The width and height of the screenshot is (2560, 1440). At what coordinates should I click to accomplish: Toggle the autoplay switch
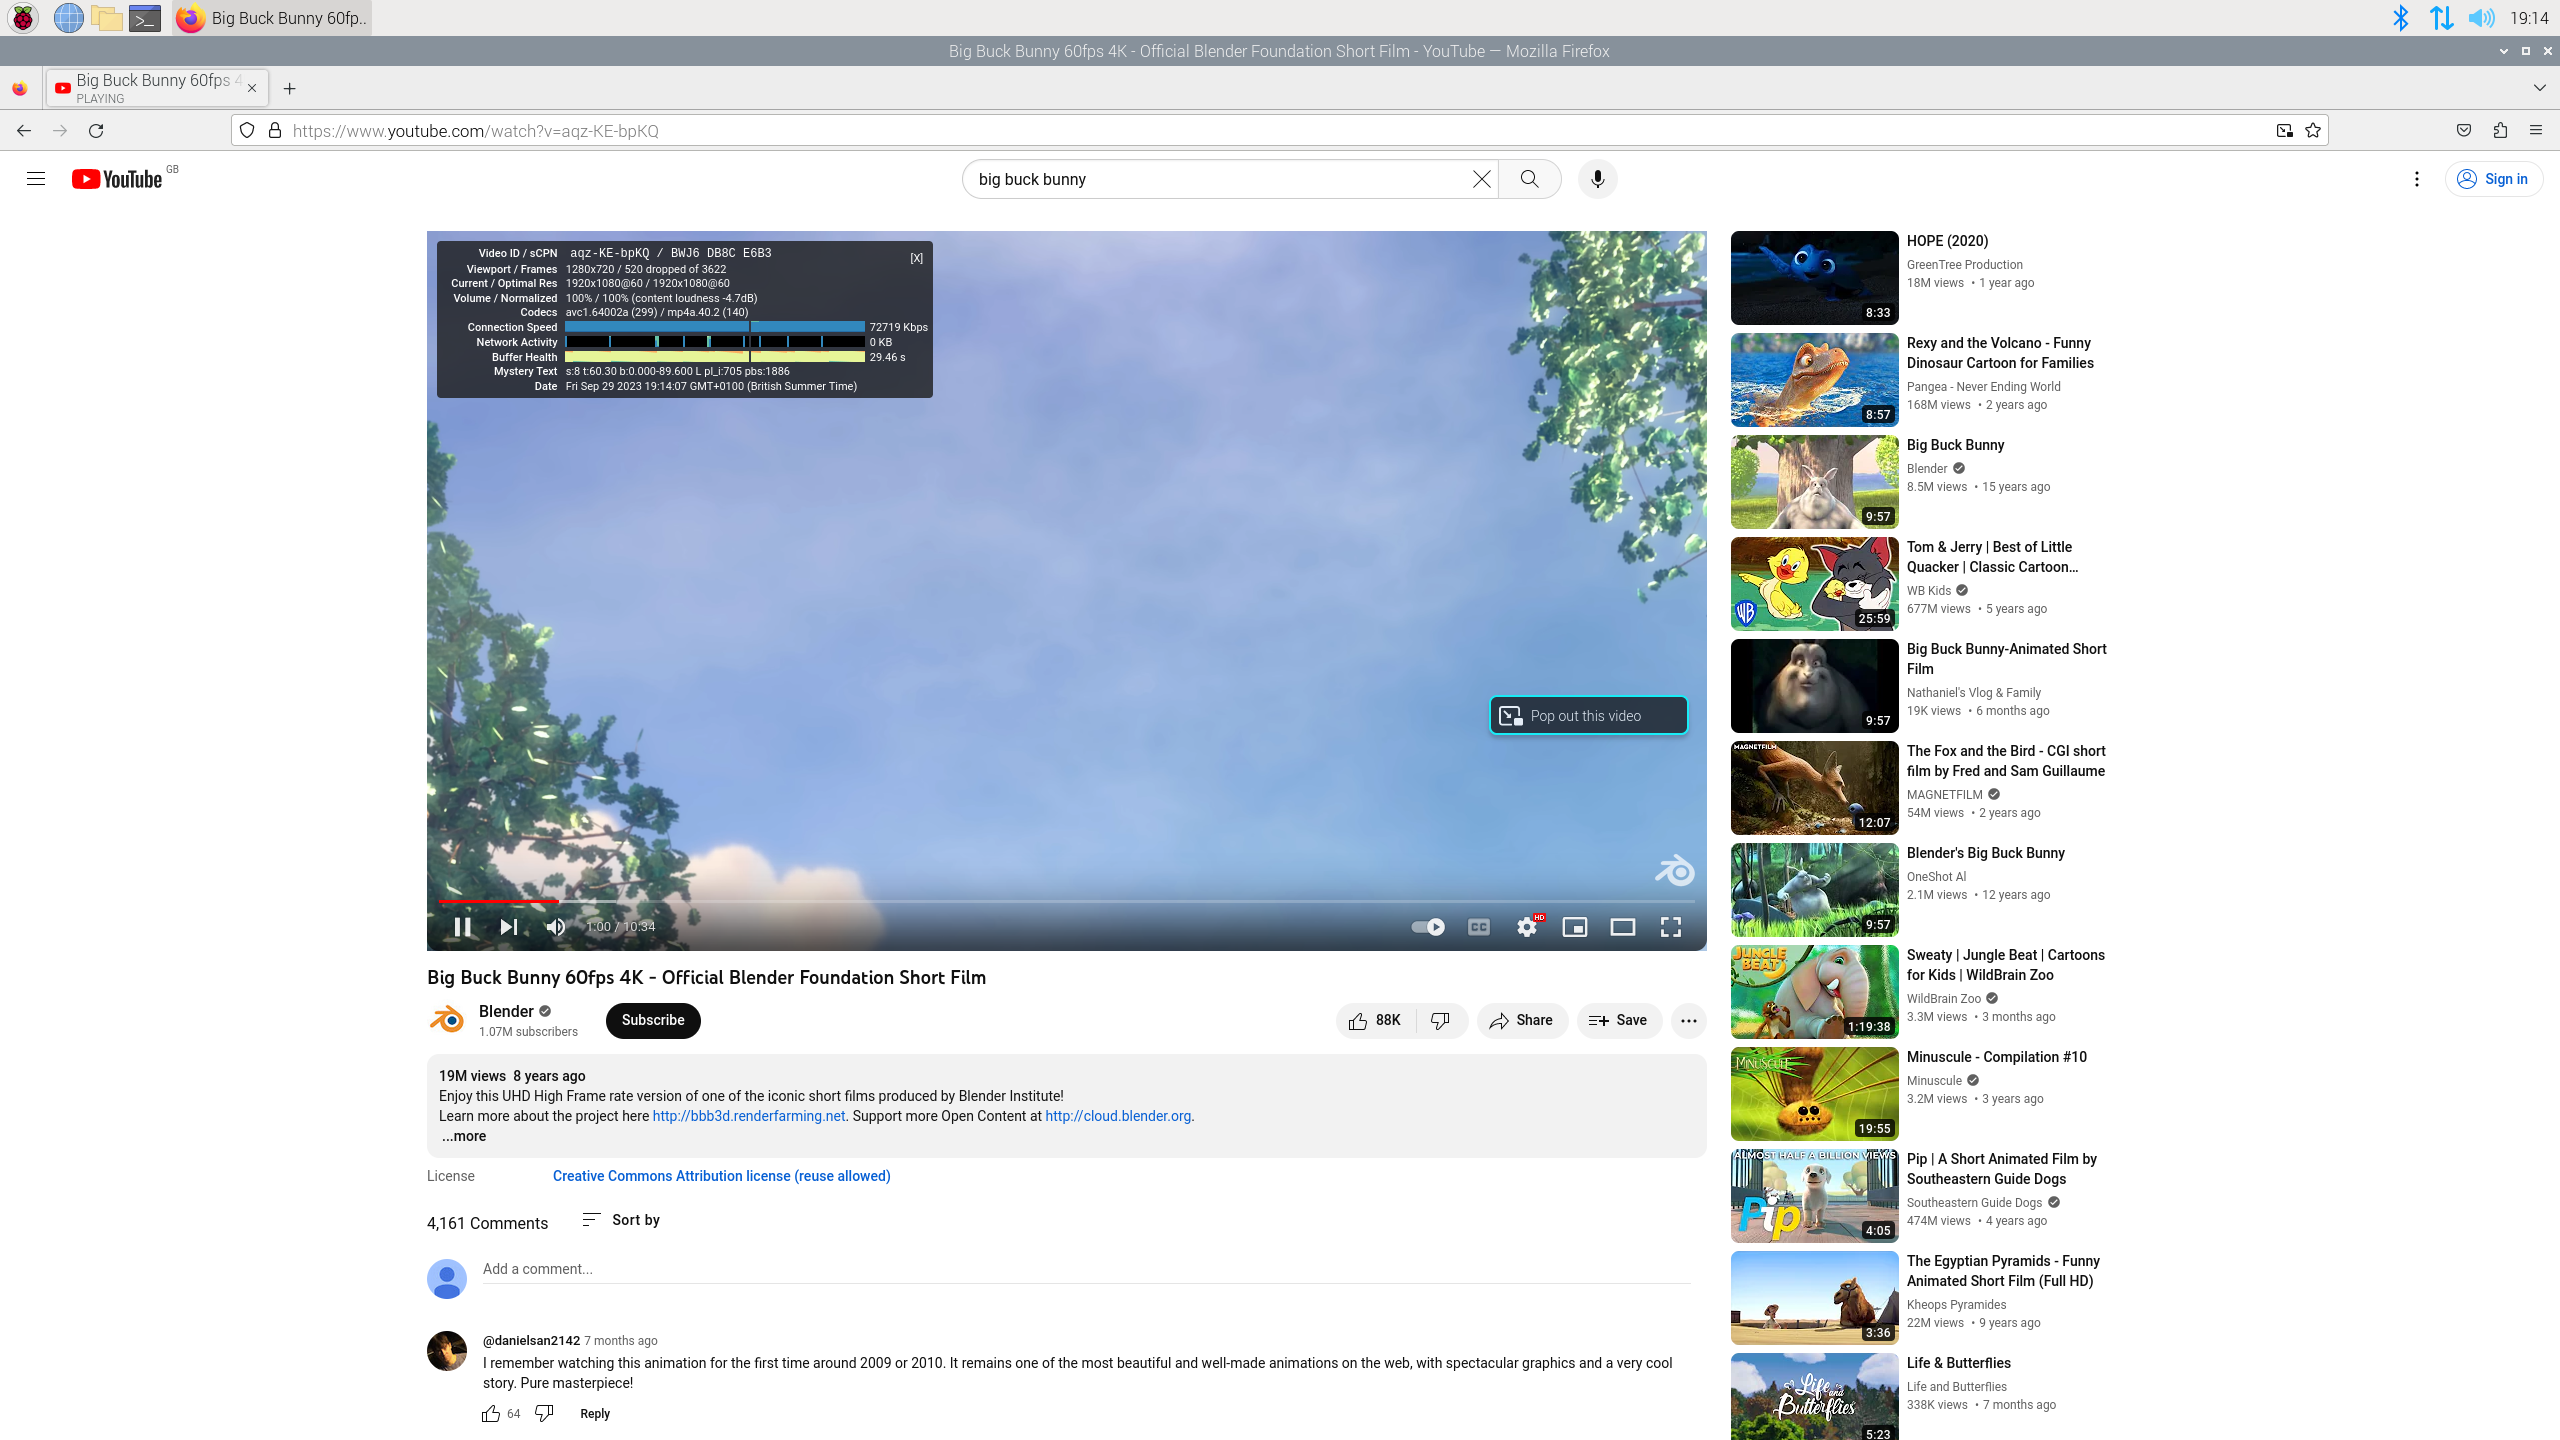(1428, 927)
